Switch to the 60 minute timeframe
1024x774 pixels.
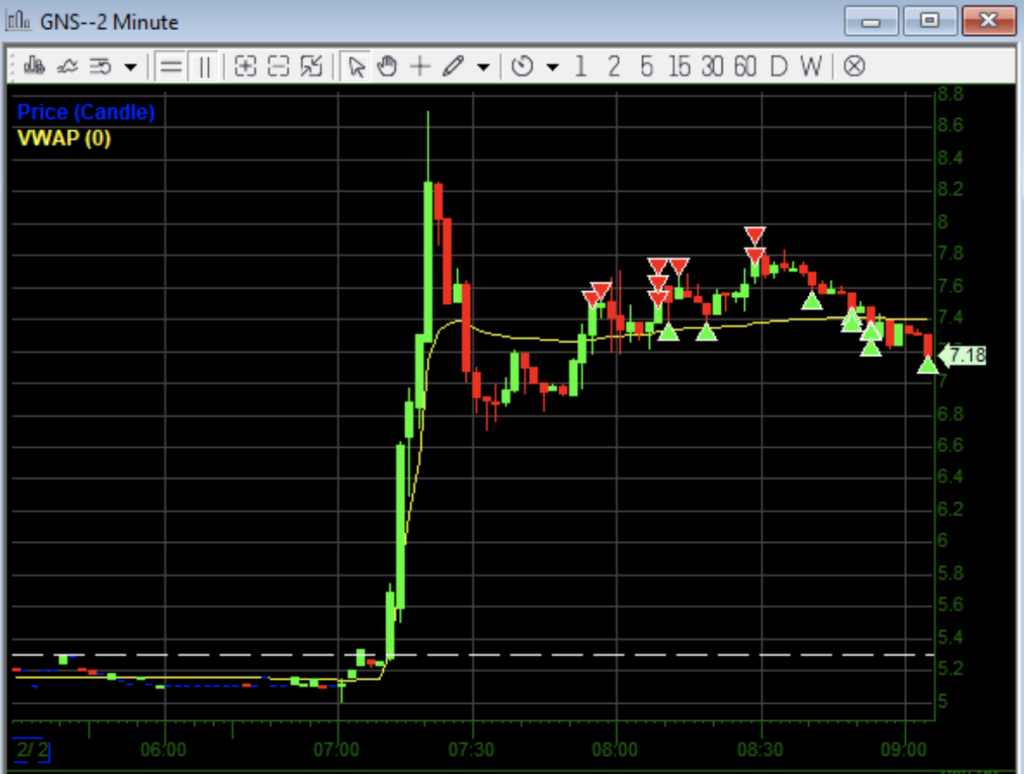[x=745, y=66]
